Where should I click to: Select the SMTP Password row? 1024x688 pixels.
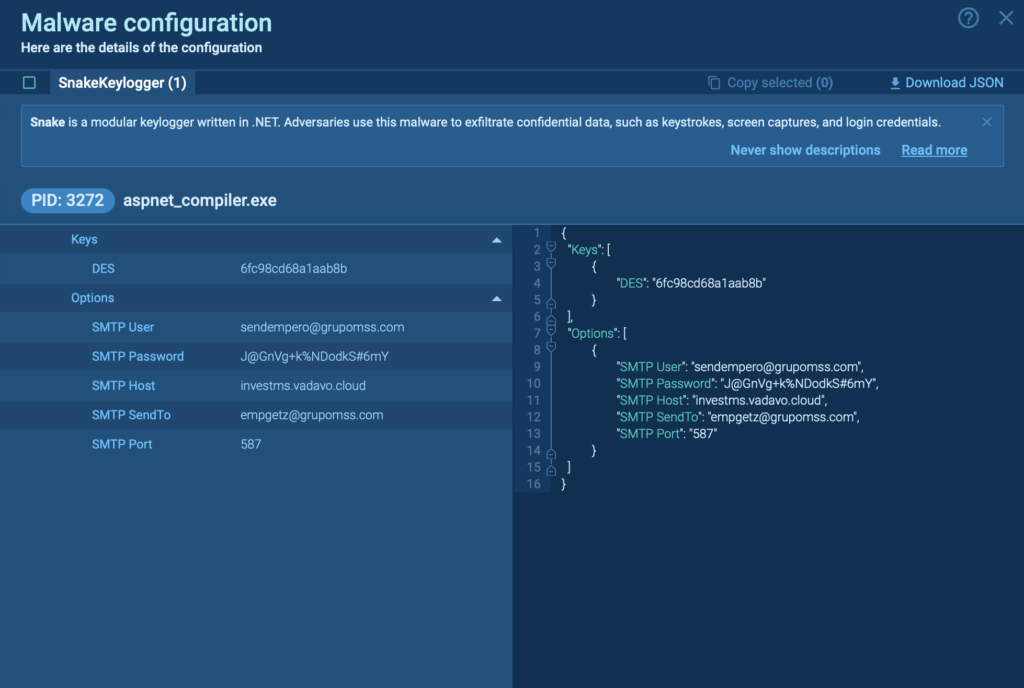click(x=256, y=356)
